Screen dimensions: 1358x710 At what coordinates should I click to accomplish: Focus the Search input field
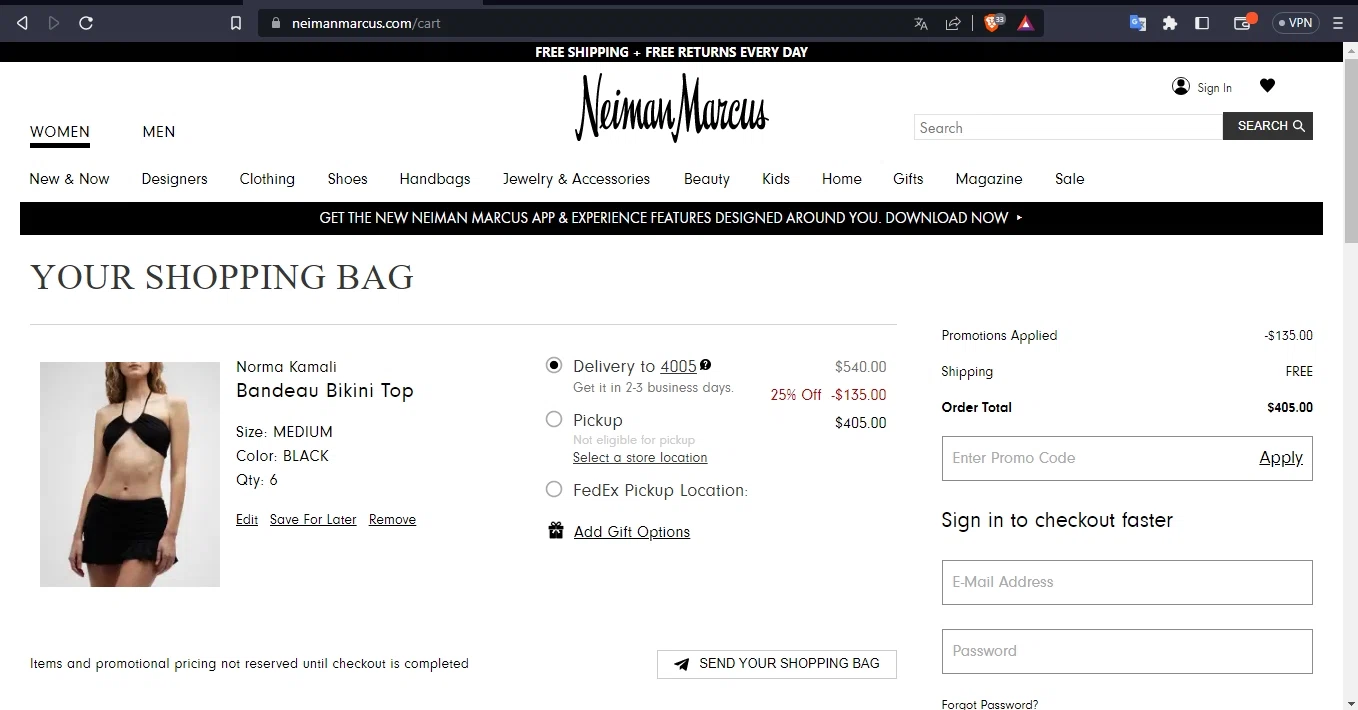pyautogui.click(x=1068, y=127)
